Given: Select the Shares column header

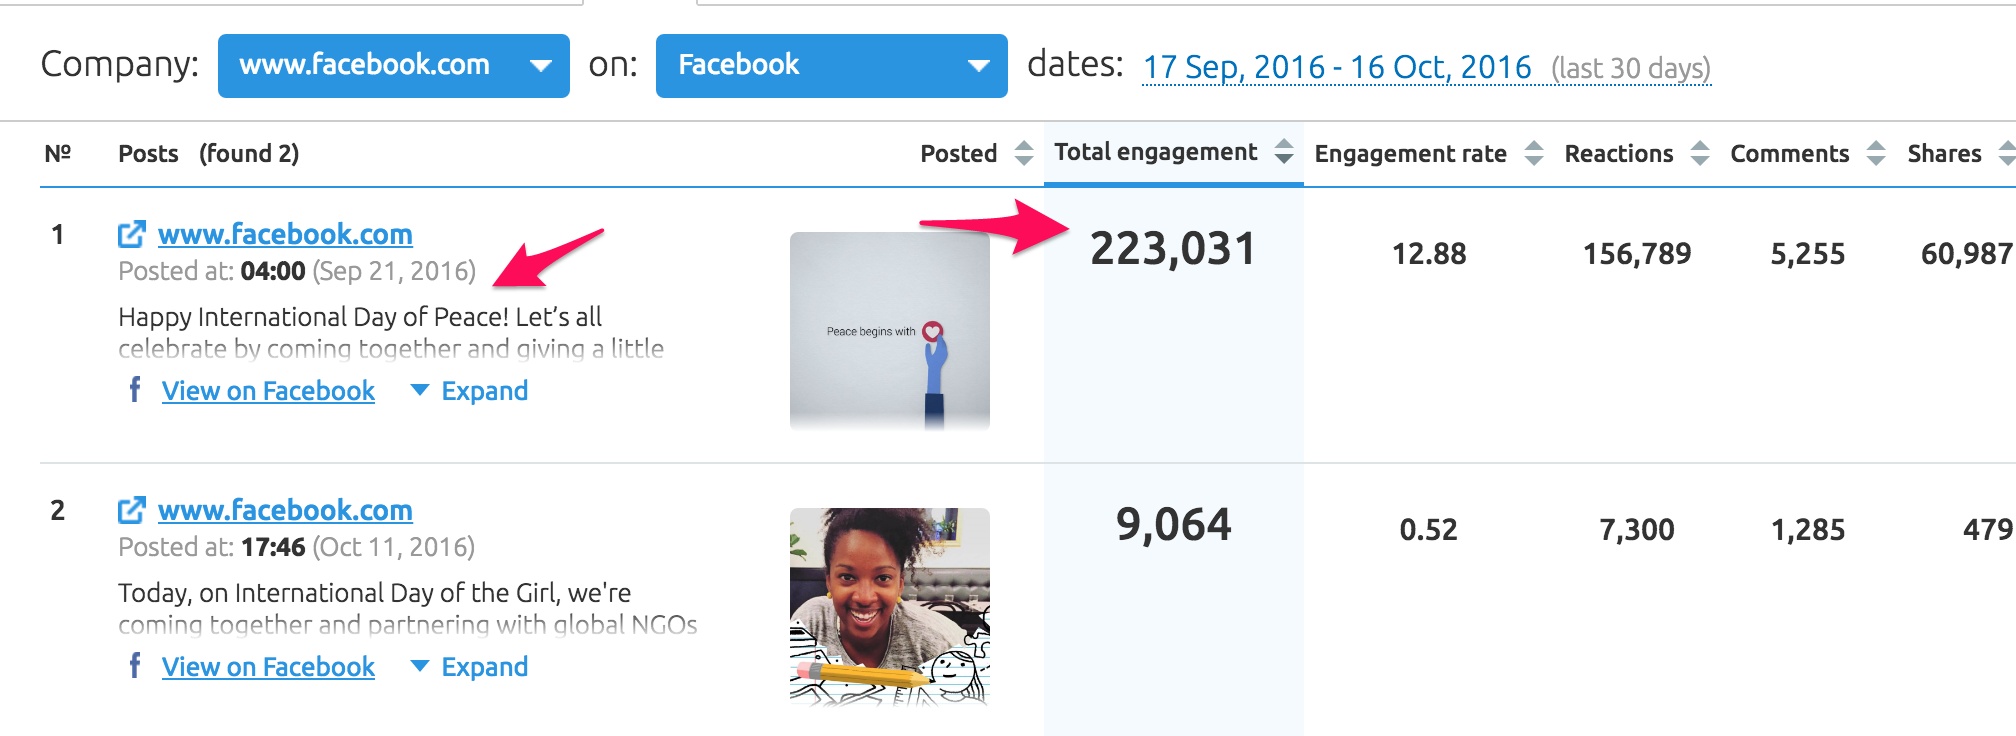Looking at the screenshot, I should click(1944, 153).
